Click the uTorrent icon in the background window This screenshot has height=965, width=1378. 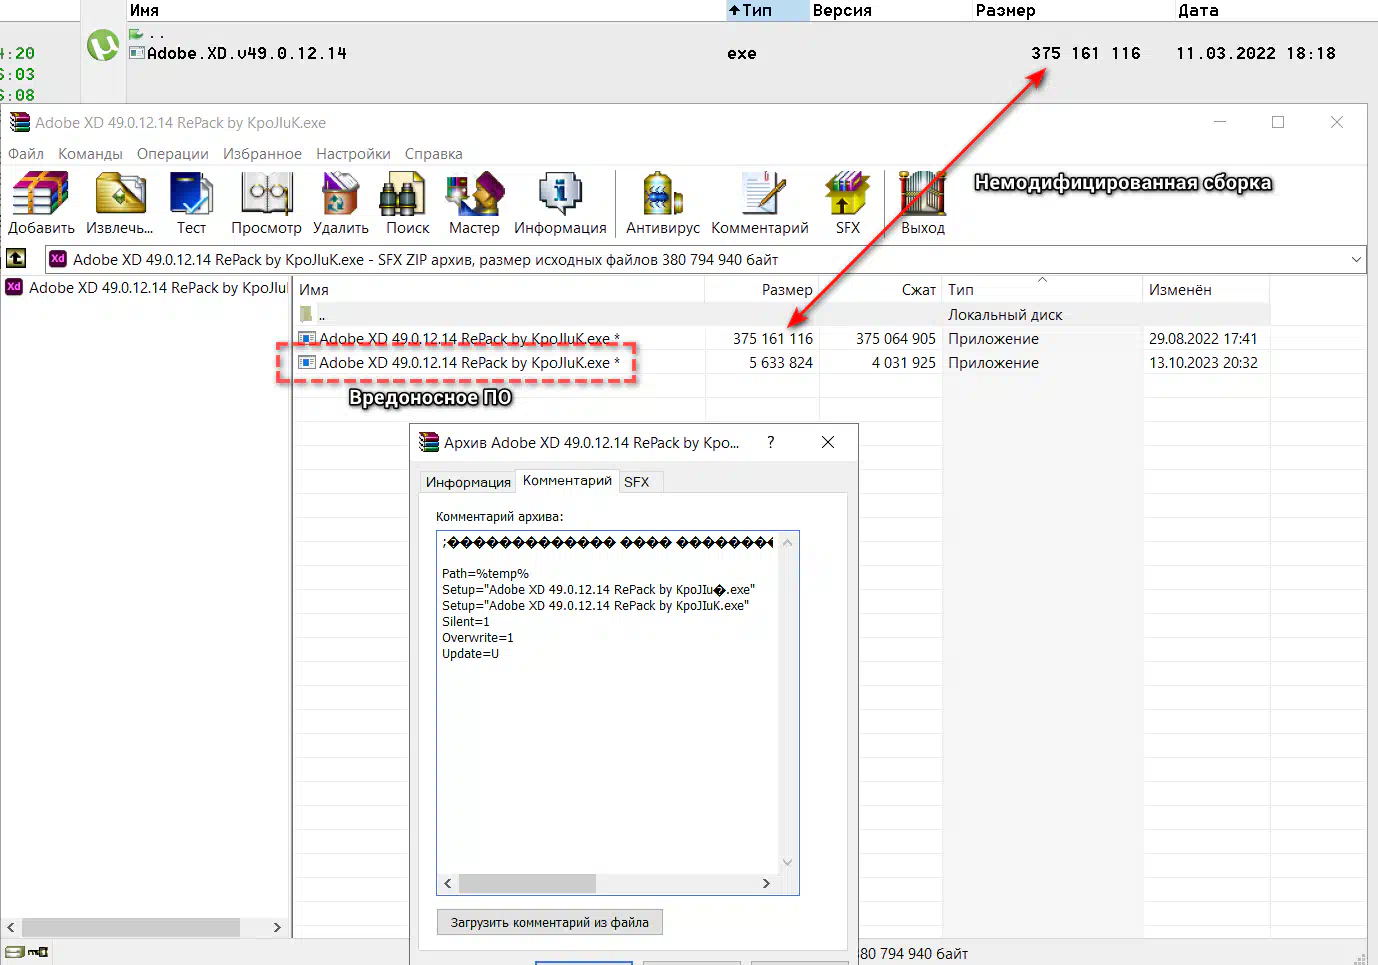102,44
